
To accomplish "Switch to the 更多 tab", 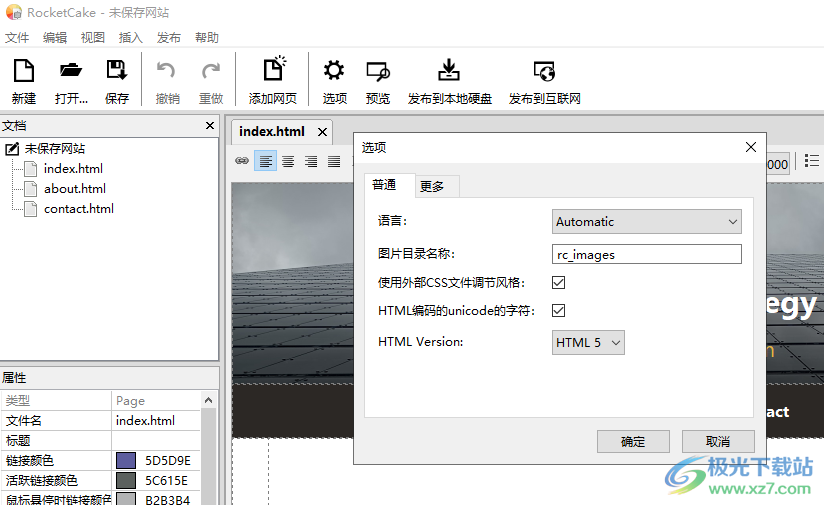I will click(437, 187).
